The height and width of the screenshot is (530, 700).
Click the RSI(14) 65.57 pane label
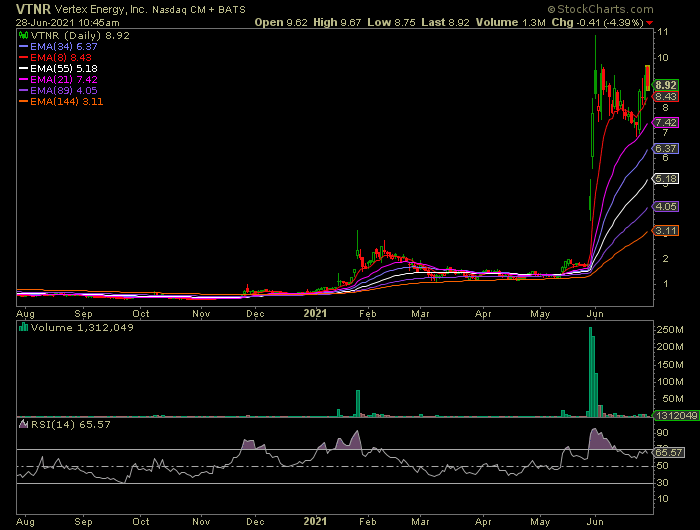point(71,424)
